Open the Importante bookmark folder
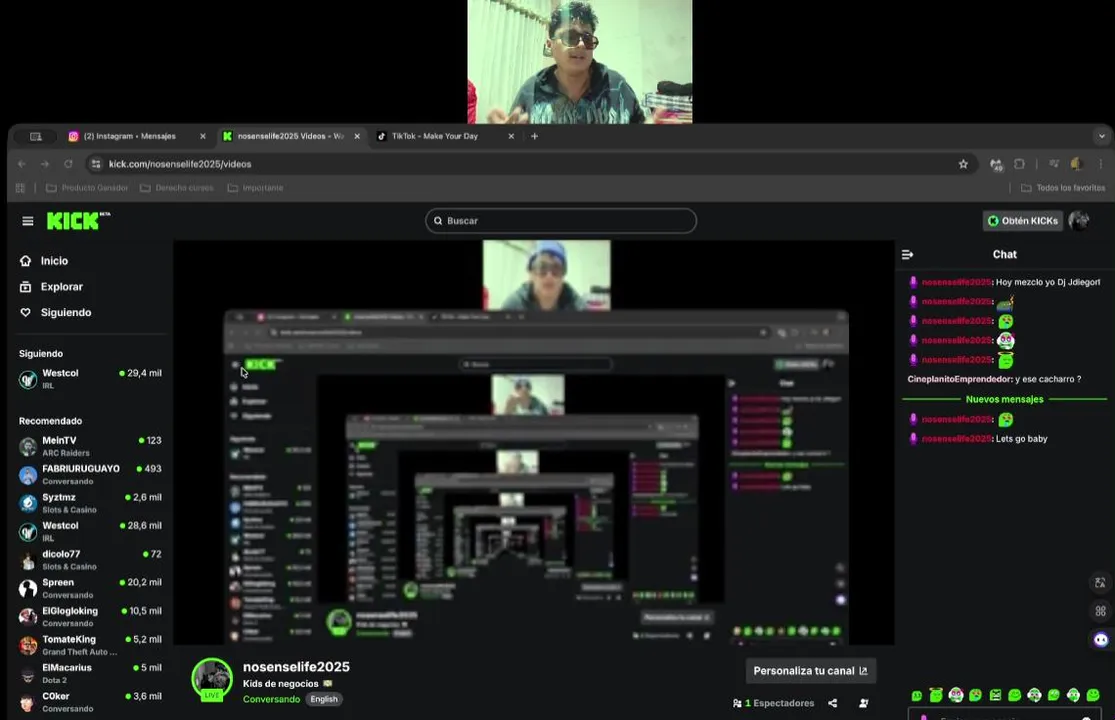This screenshot has width=1115, height=720. coord(255,188)
